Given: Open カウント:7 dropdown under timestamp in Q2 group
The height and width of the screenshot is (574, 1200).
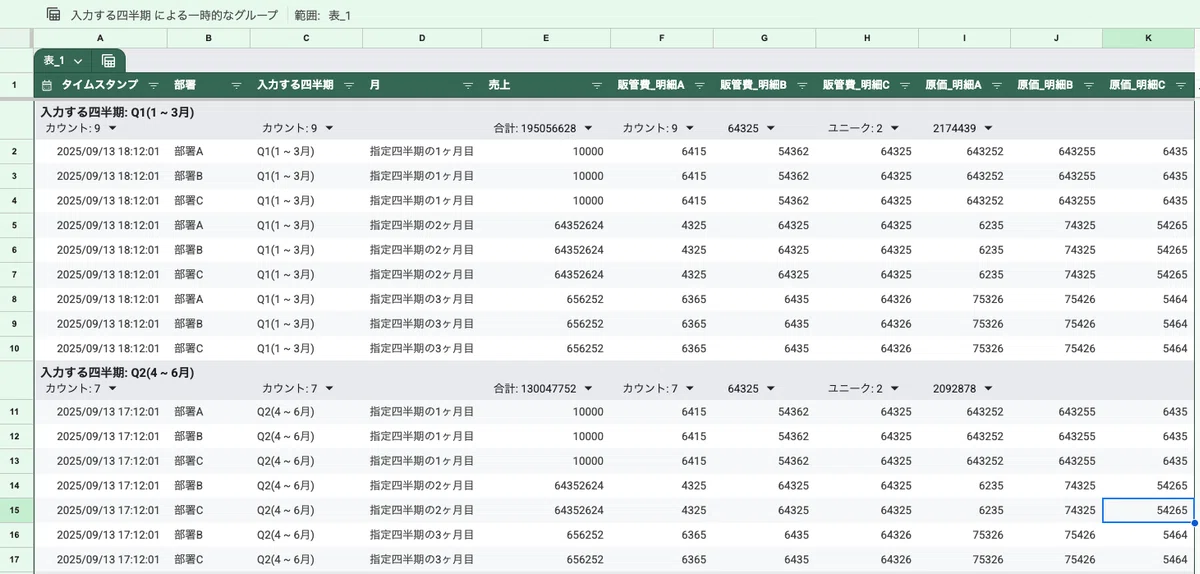Looking at the screenshot, I should [113, 388].
